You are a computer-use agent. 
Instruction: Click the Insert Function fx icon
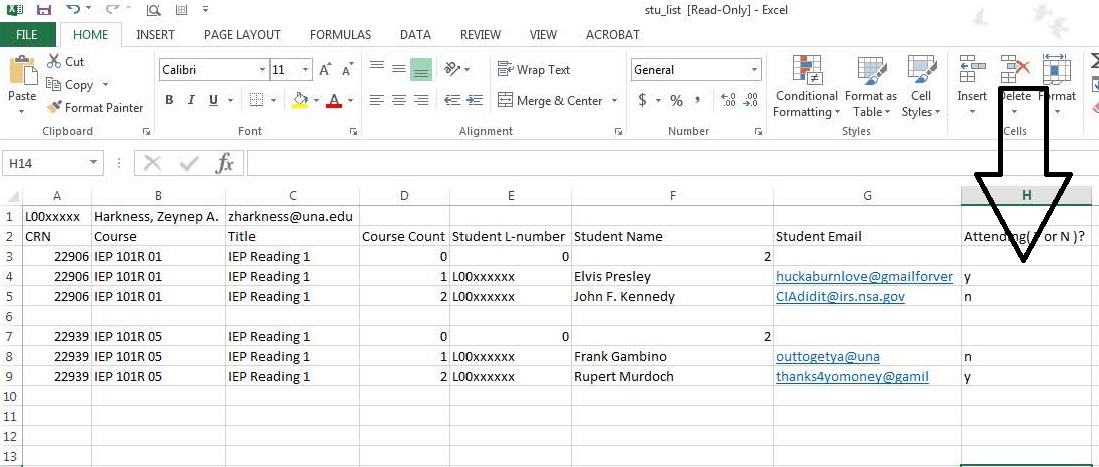[225, 163]
